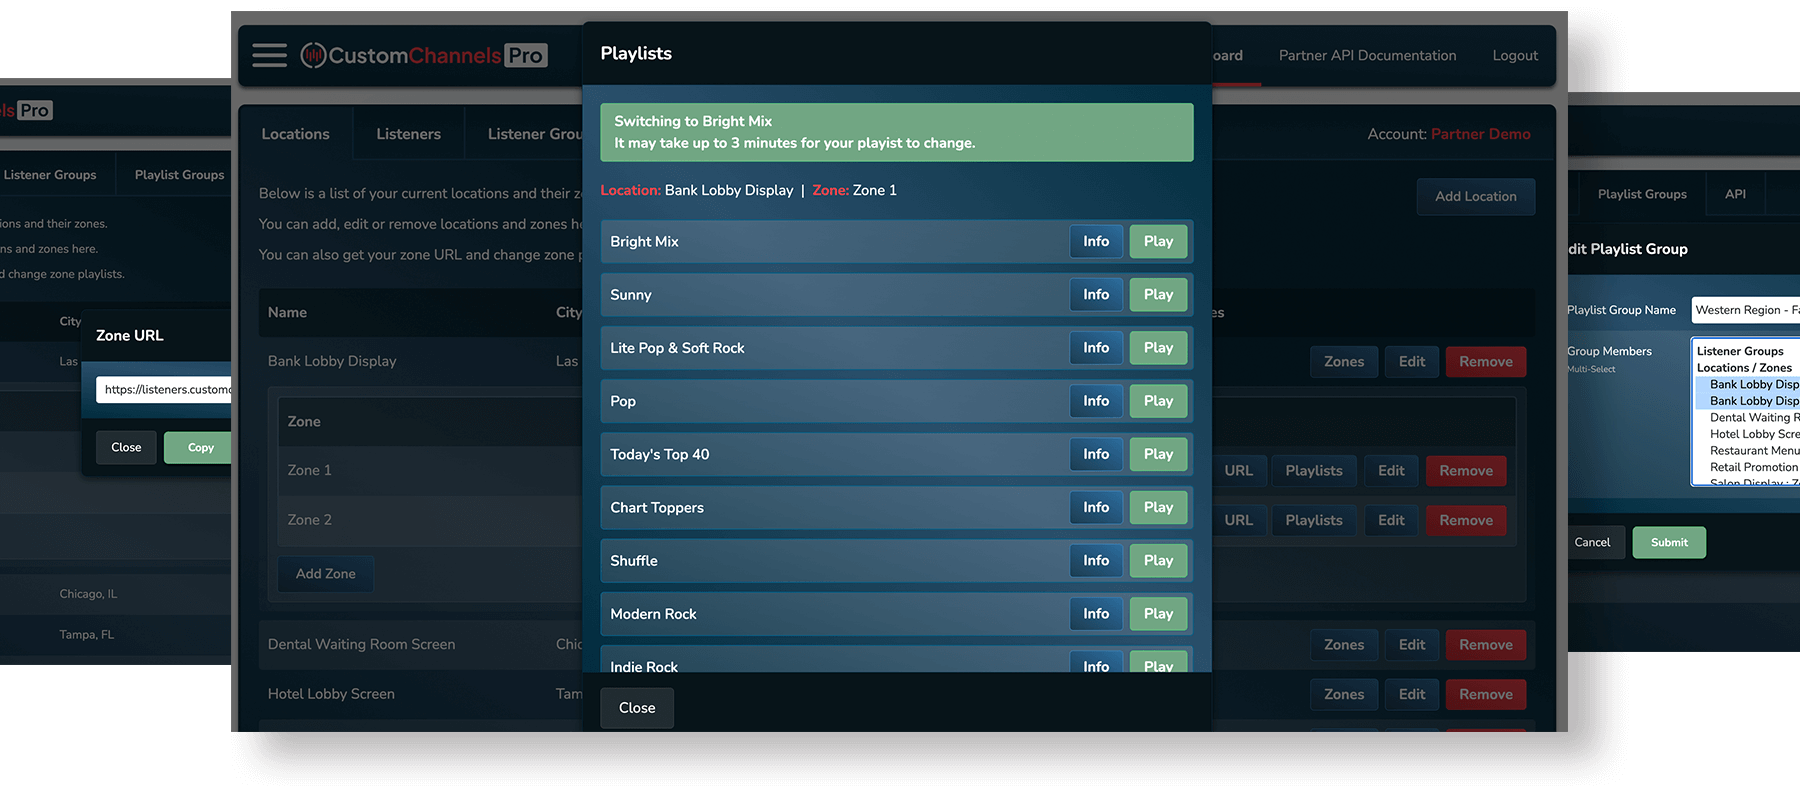Image resolution: width=1800 pixels, height=786 pixels.
Task: Click the CustomChannels Pro logo
Action: coord(424,56)
